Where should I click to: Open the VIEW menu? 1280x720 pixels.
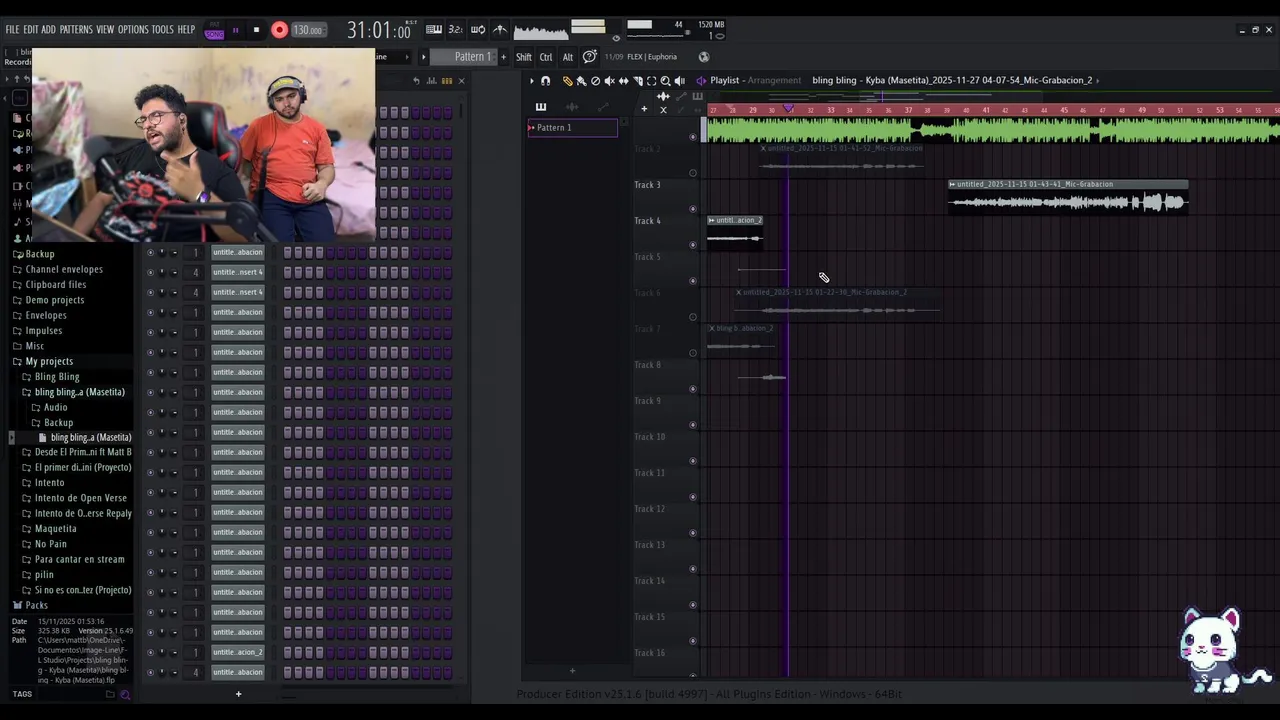click(105, 30)
